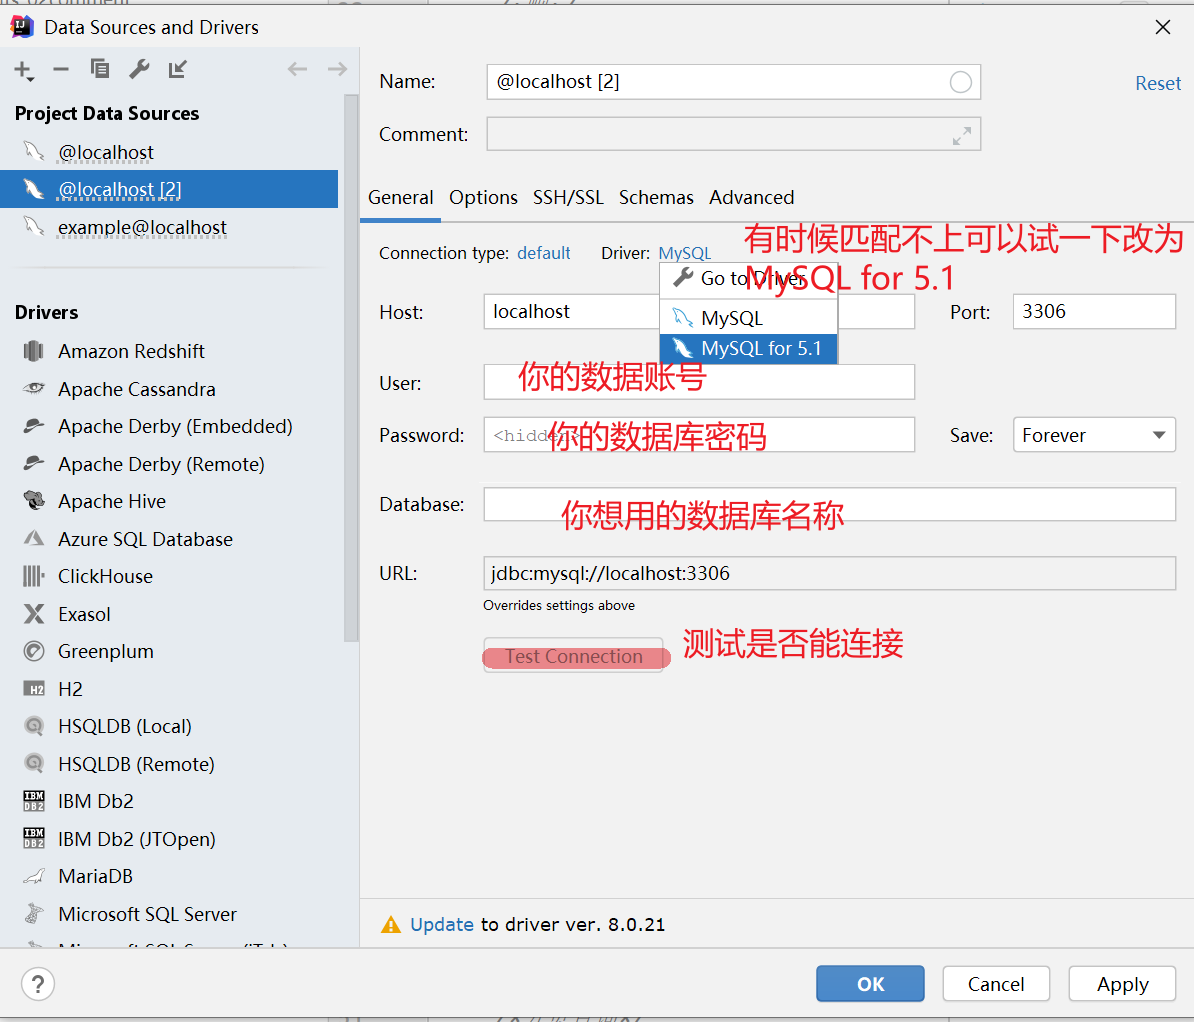Switch to the Options tab
This screenshot has width=1194, height=1022.
click(x=483, y=198)
